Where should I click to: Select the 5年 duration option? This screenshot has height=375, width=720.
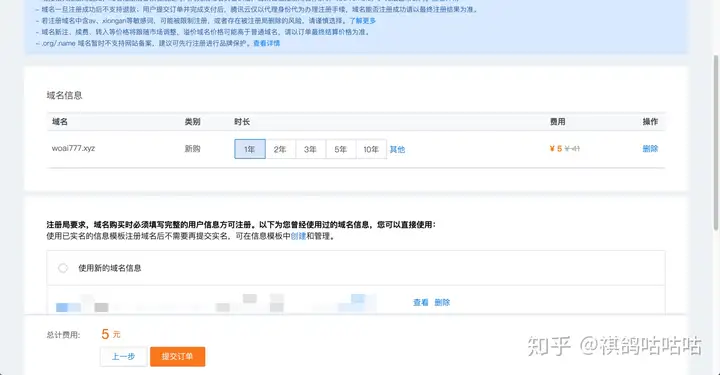point(341,149)
